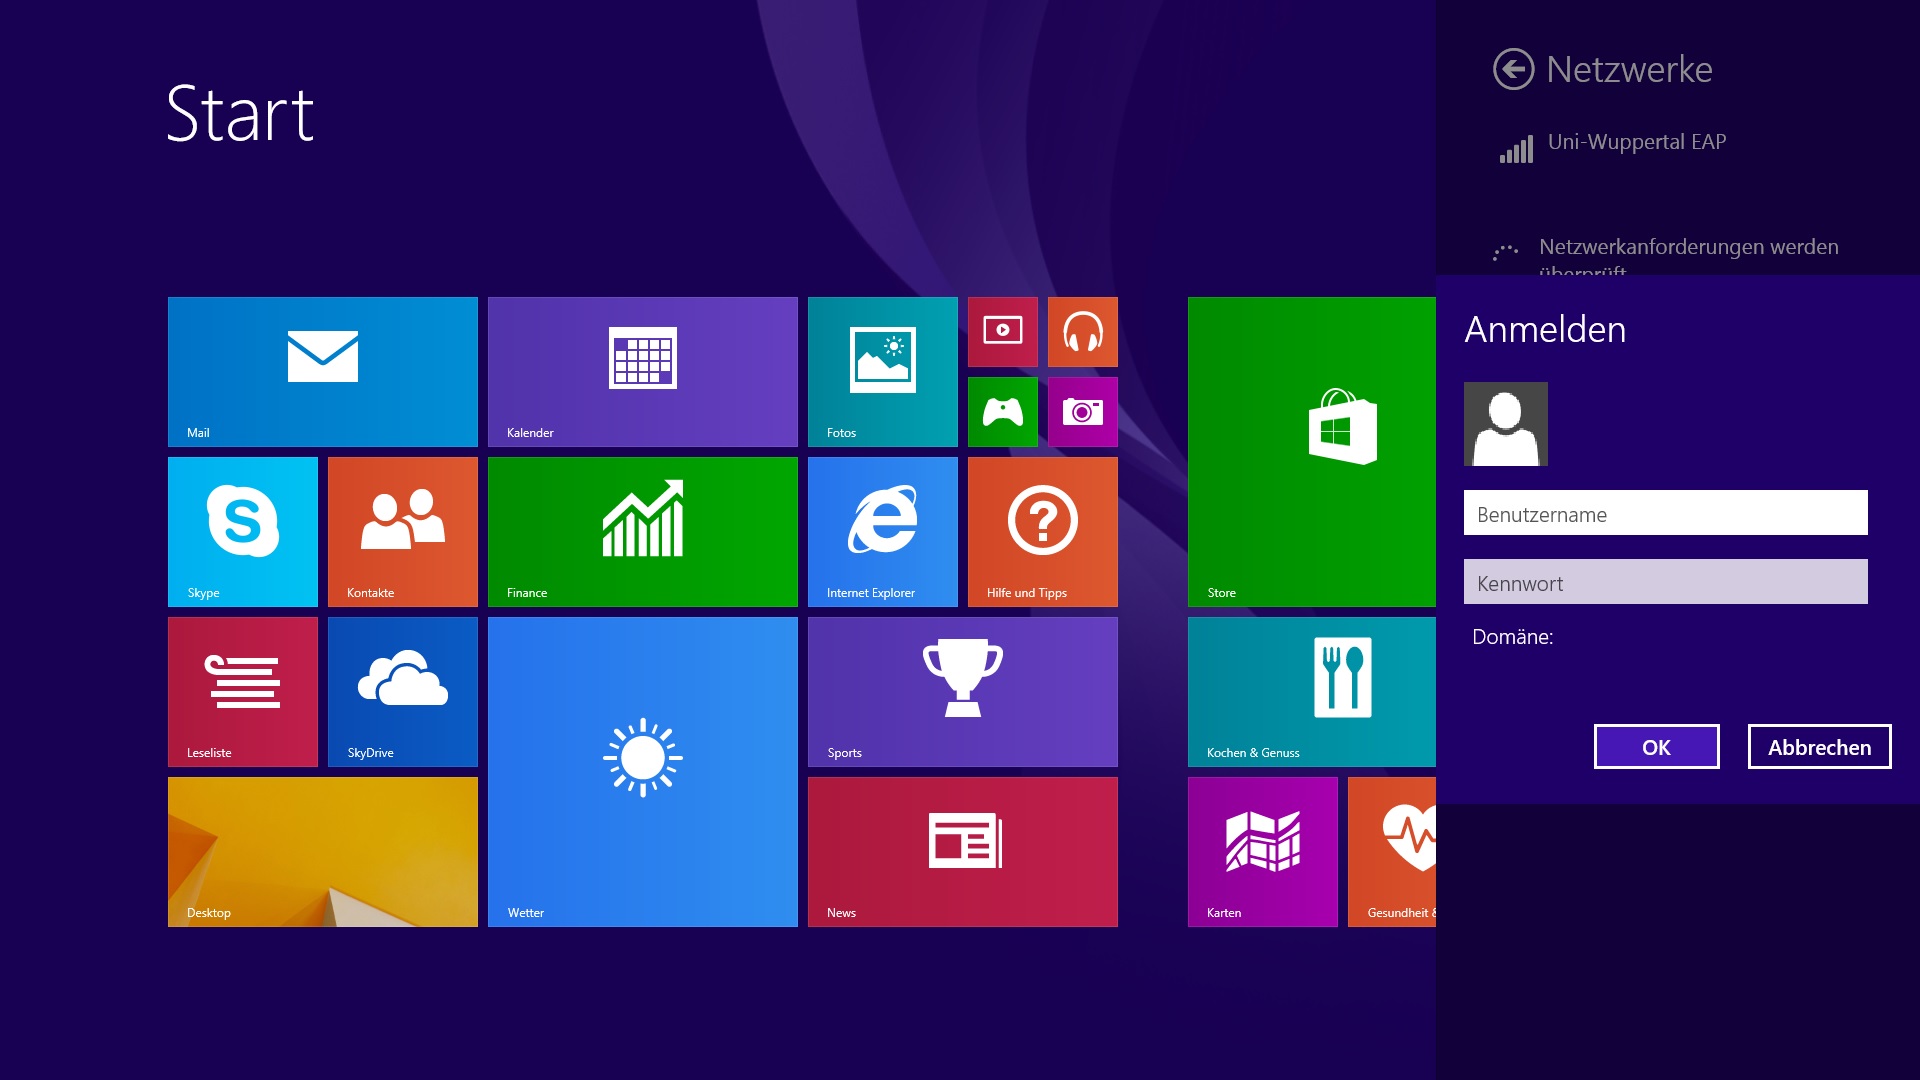1920x1080 pixels.
Task: Launch the Fotos tile
Action: tap(882, 371)
